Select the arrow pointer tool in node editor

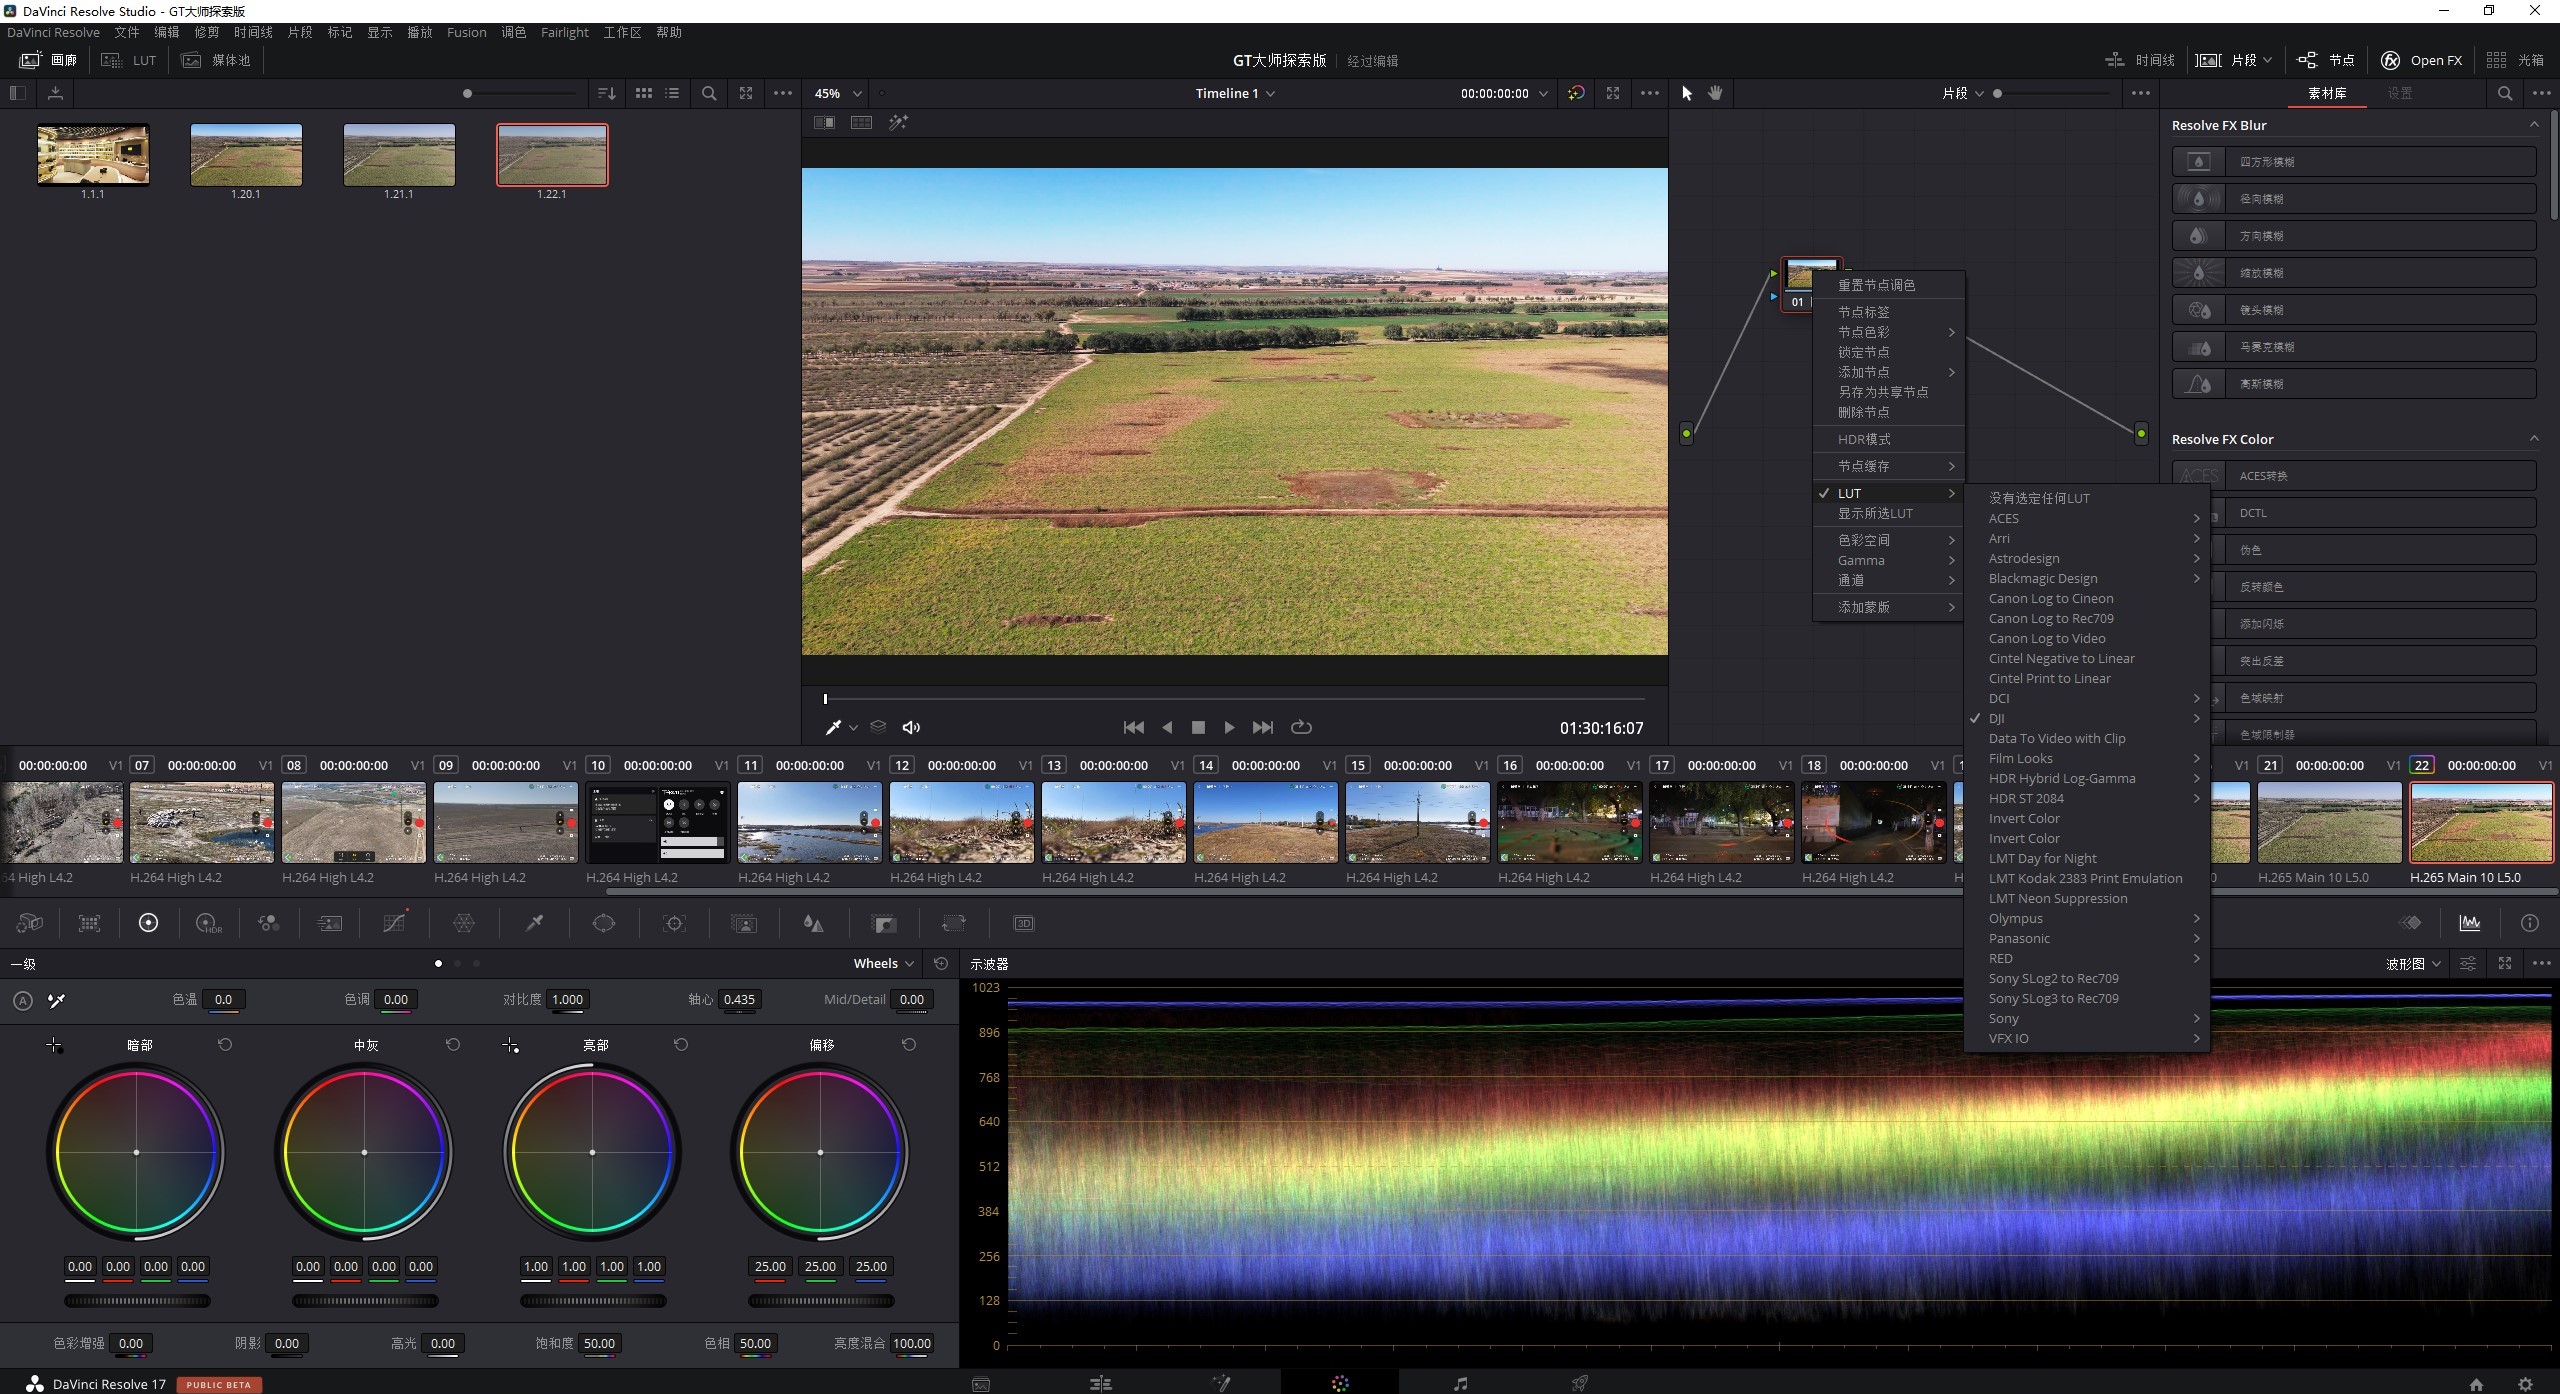pos(1687,93)
